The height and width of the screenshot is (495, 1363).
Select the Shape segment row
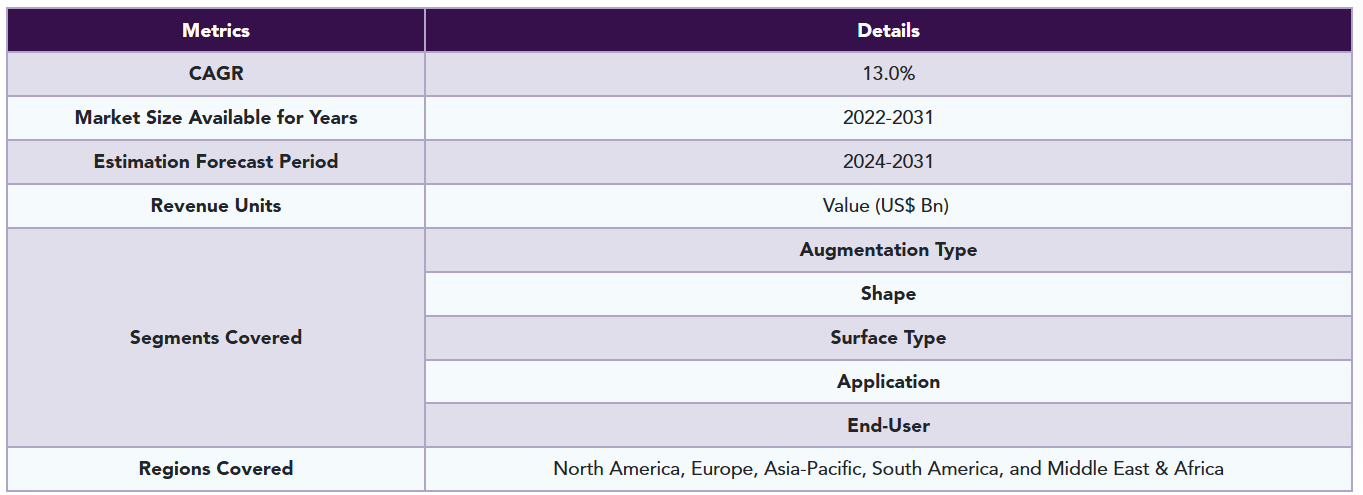tap(888, 294)
